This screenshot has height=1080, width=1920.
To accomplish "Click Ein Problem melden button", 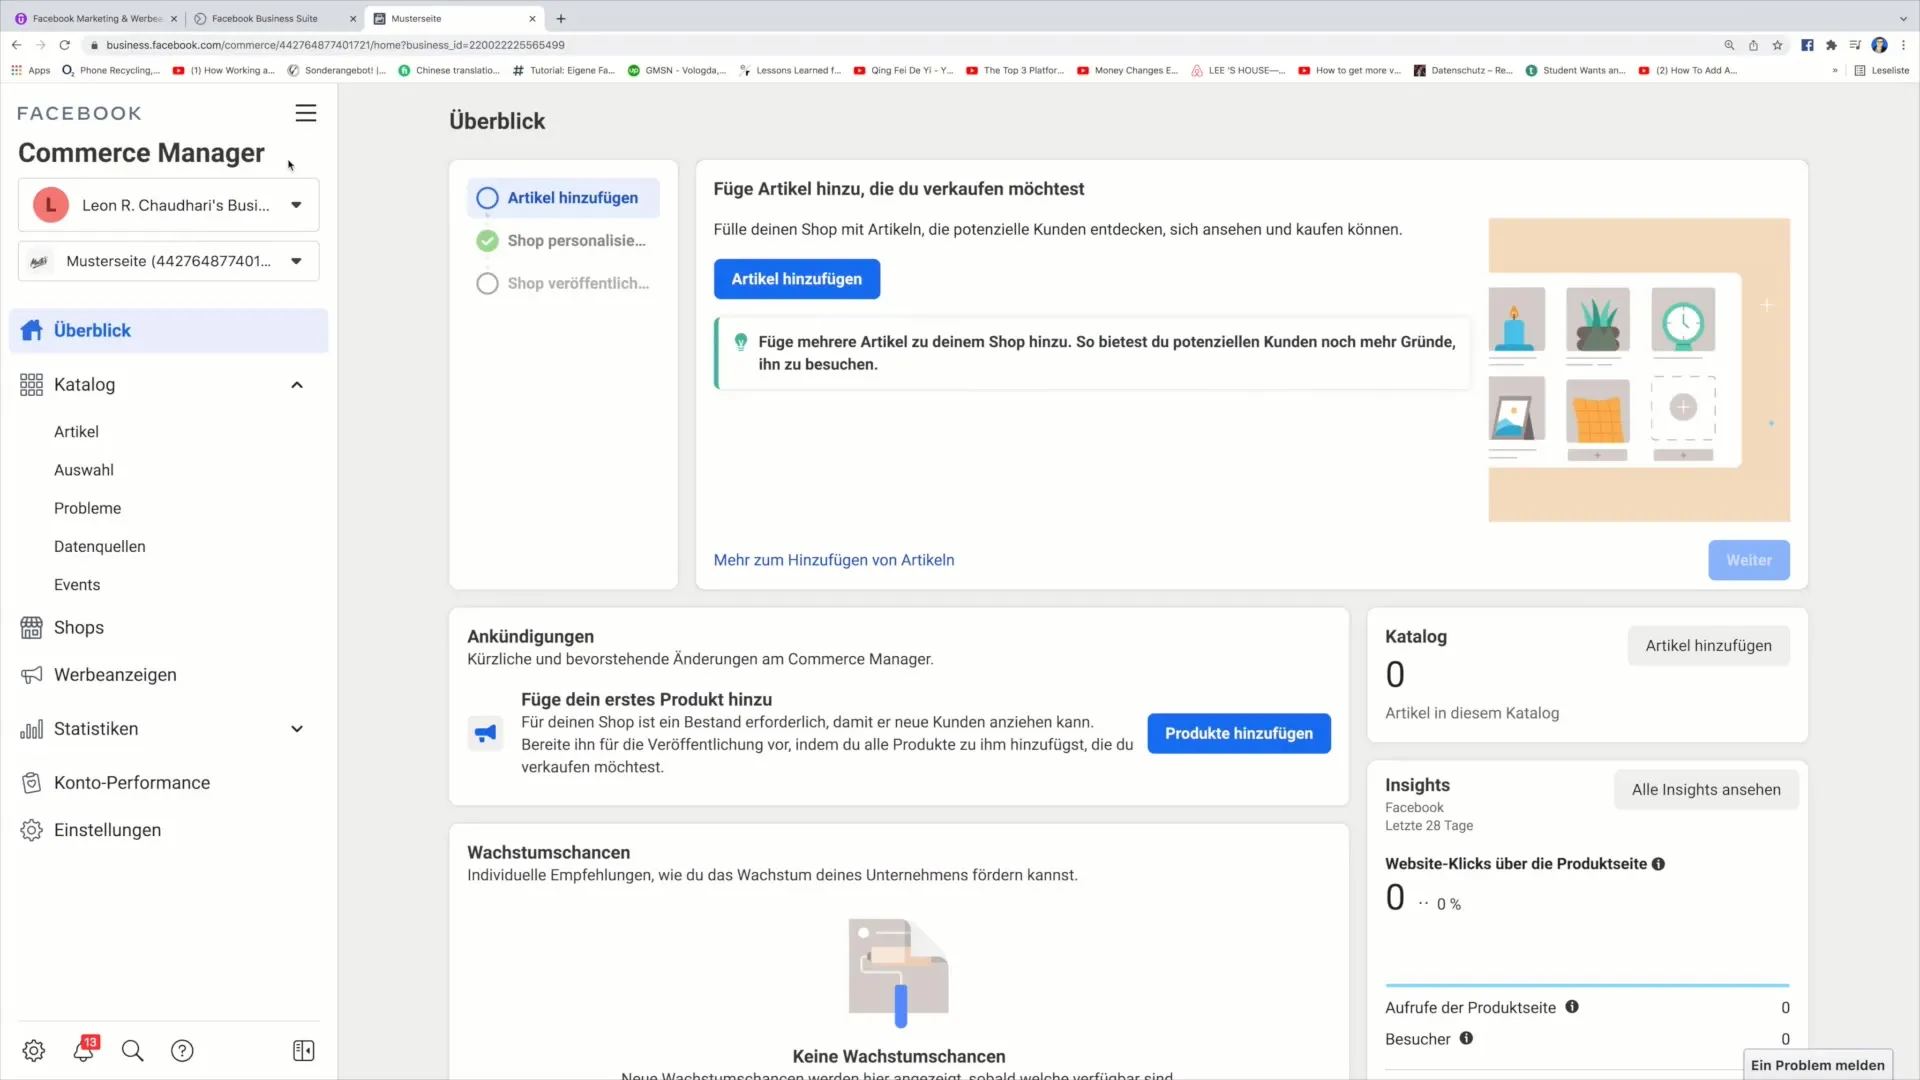I will point(1818,1065).
